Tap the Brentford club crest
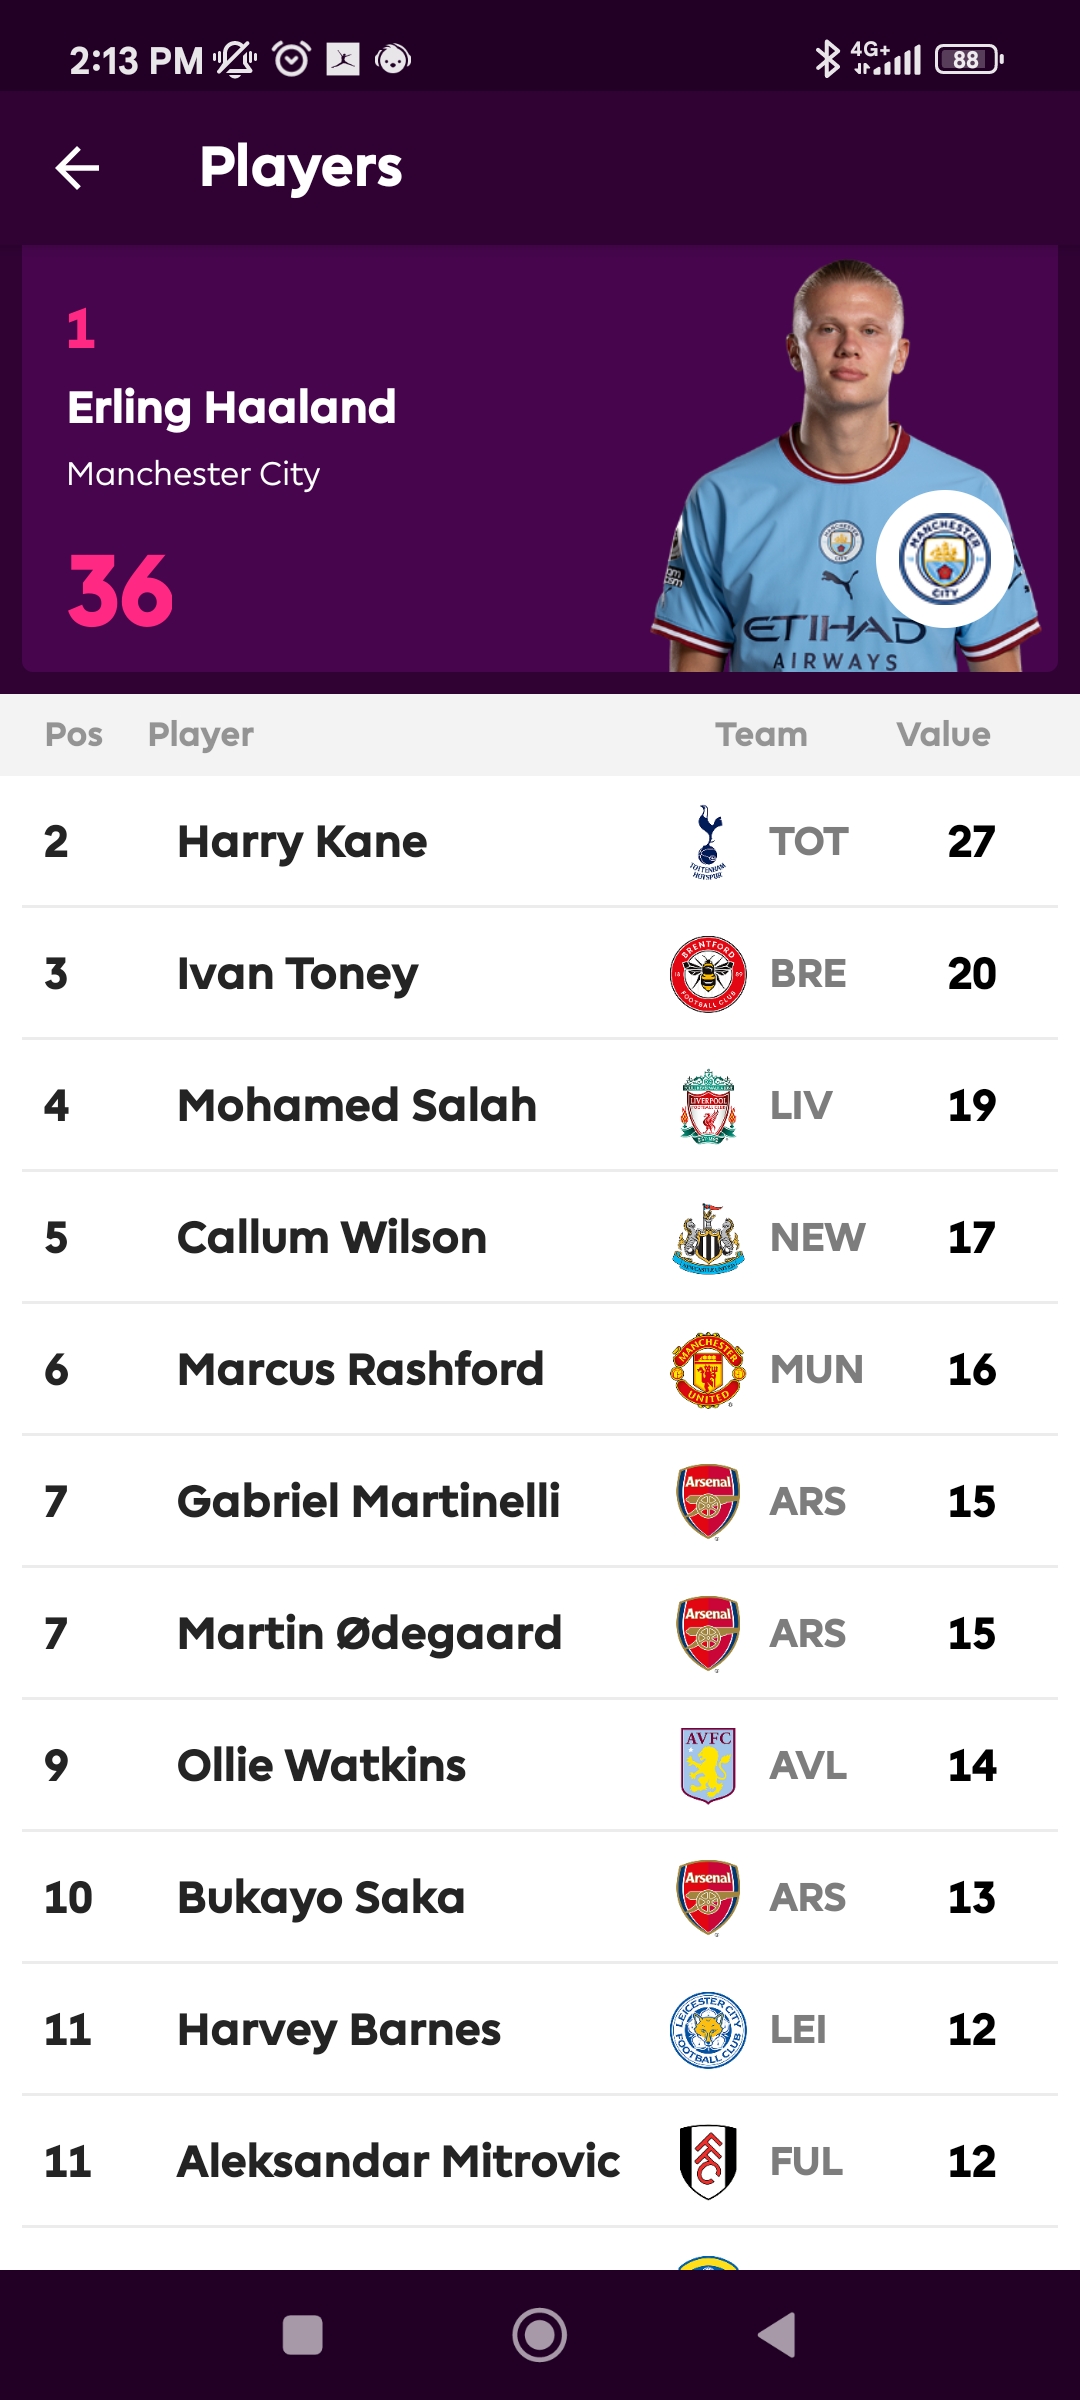Image resolution: width=1080 pixels, height=2400 pixels. (x=708, y=974)
